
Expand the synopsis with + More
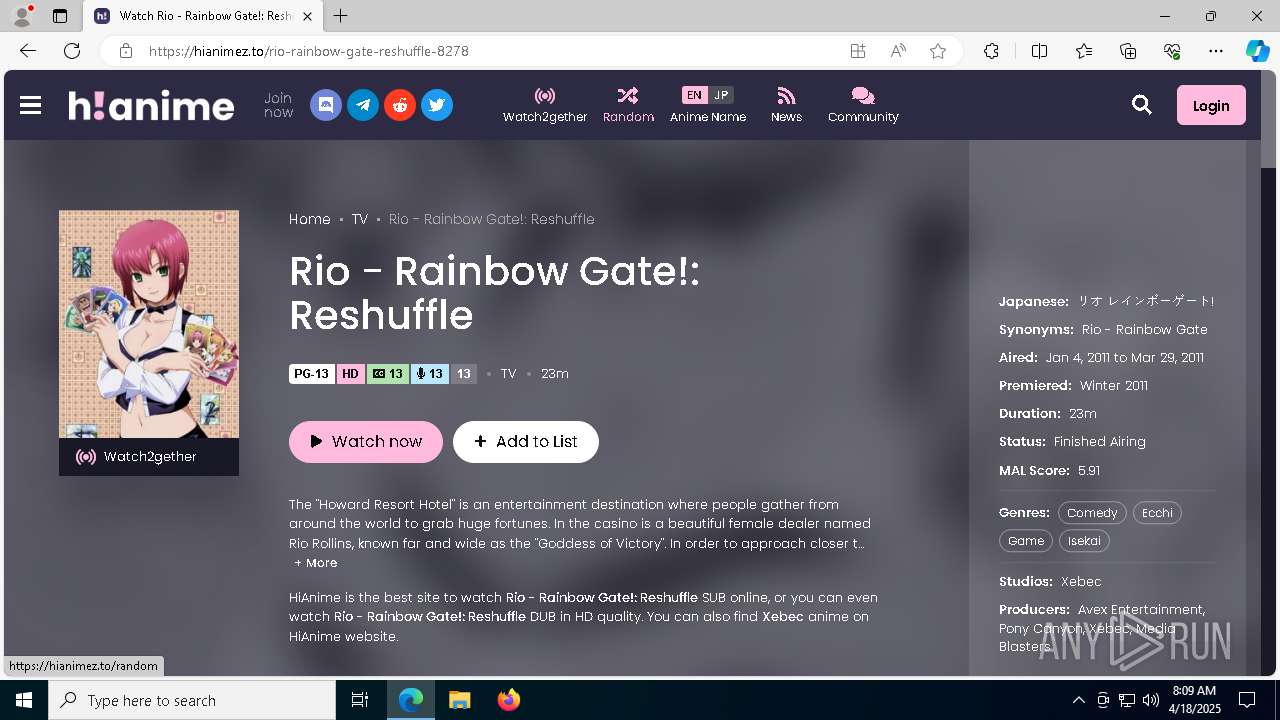click(316, 563)
